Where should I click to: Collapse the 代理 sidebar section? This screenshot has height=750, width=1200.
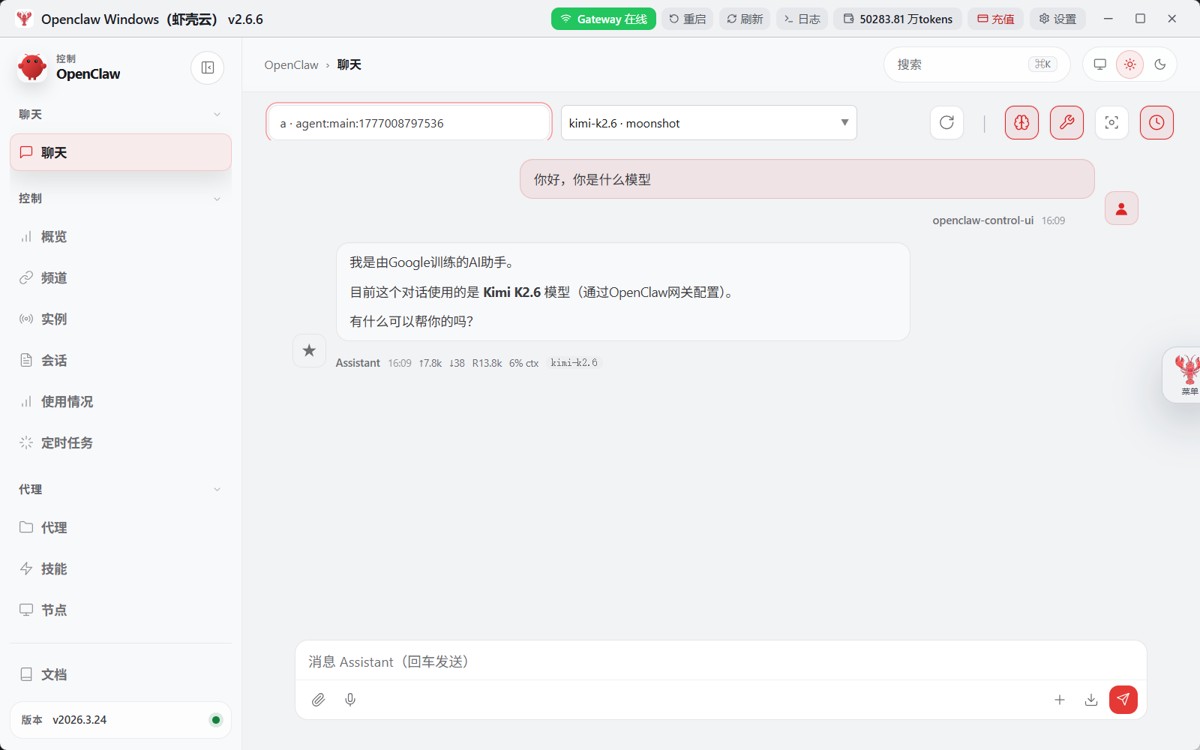217,490
